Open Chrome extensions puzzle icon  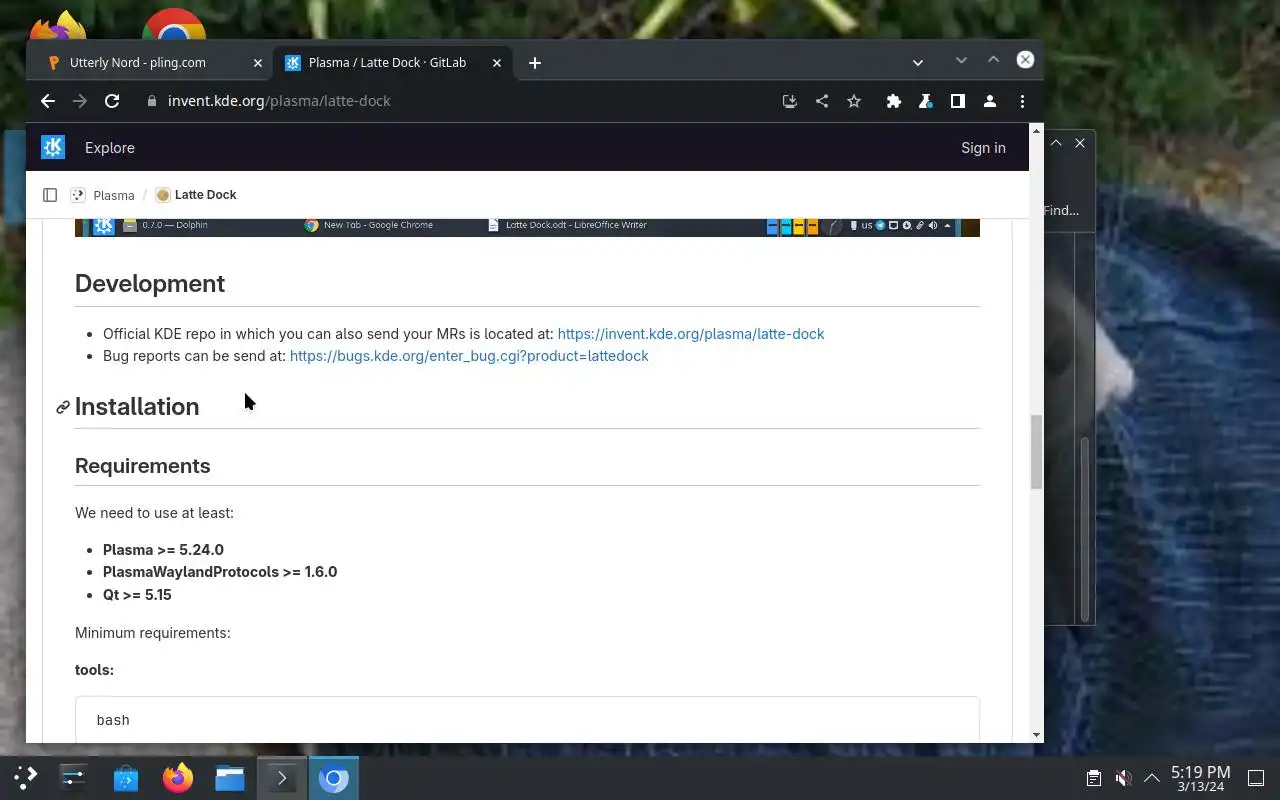(894, 101)
